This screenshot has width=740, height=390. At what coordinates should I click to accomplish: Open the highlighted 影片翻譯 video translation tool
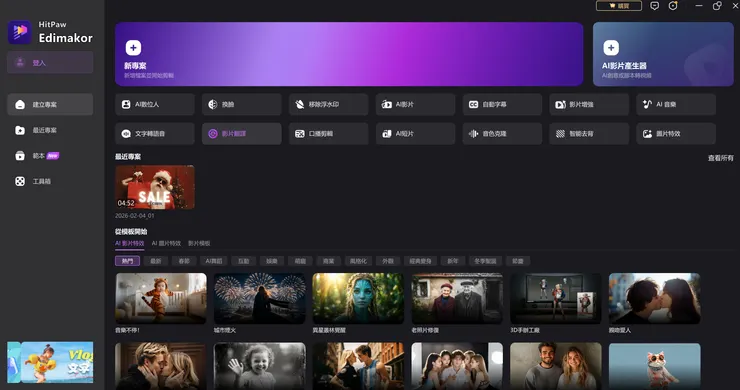click(242, 134)
